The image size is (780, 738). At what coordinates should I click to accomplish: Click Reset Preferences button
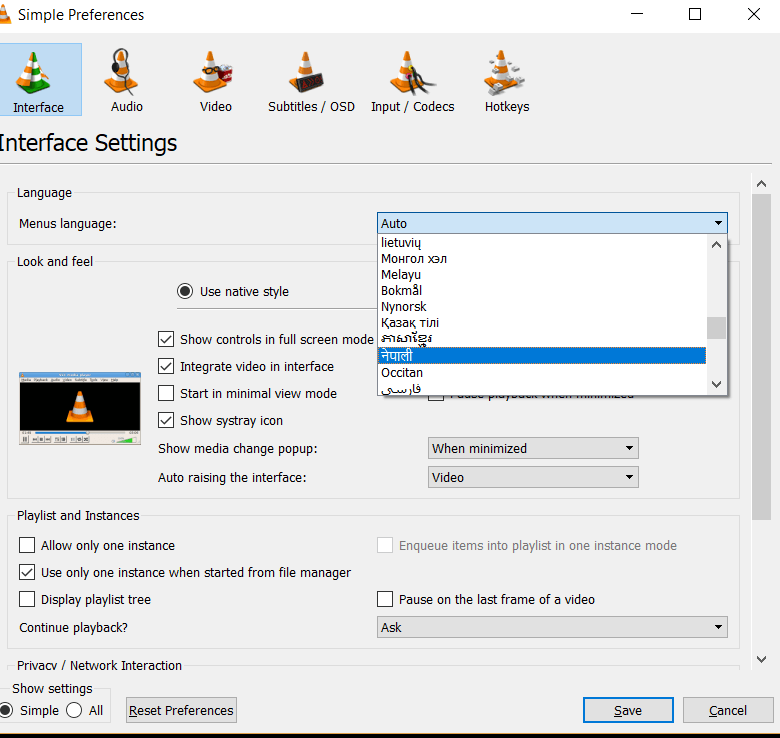click(x=181, y=710)
